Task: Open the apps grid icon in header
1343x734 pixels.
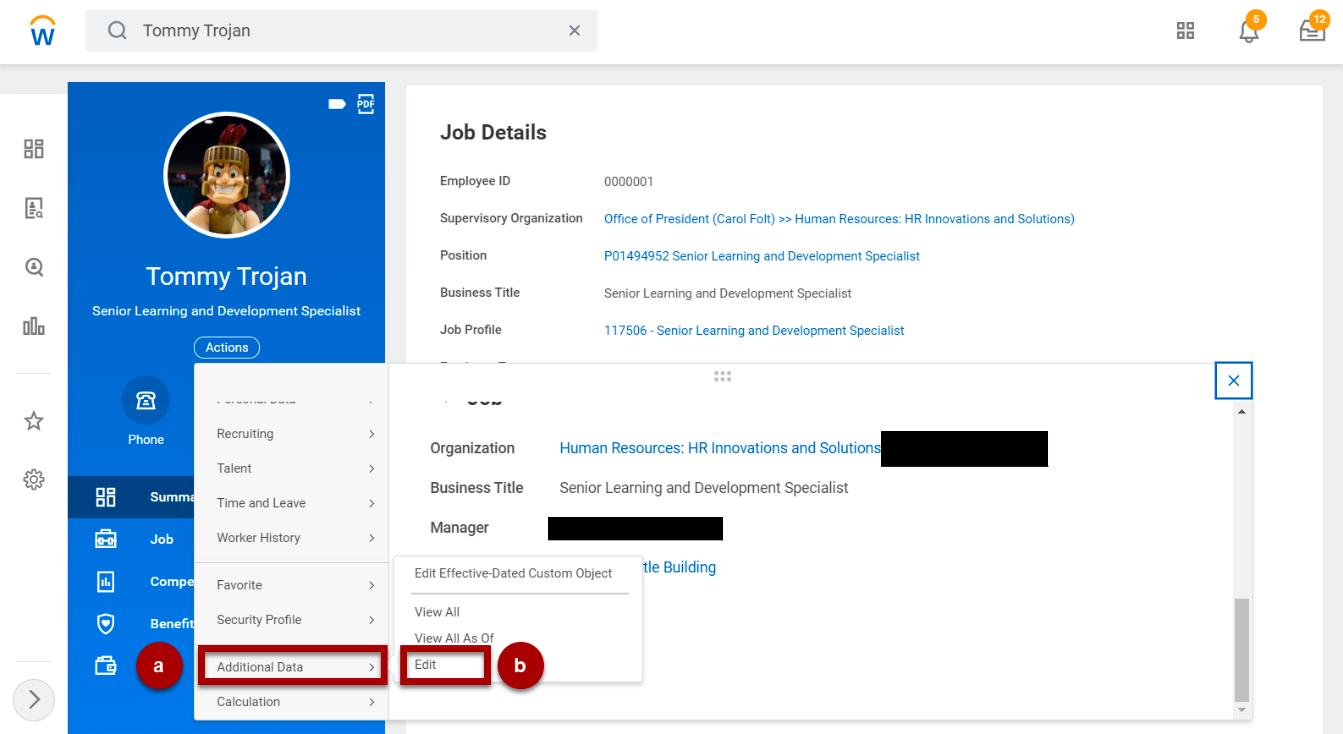Action: click(x=1186, y=31)
